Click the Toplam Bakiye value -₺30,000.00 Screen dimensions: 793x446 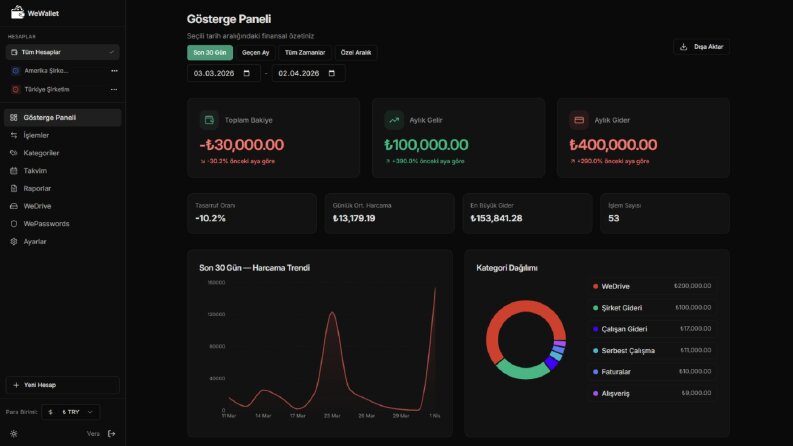(x=242, y=145)
